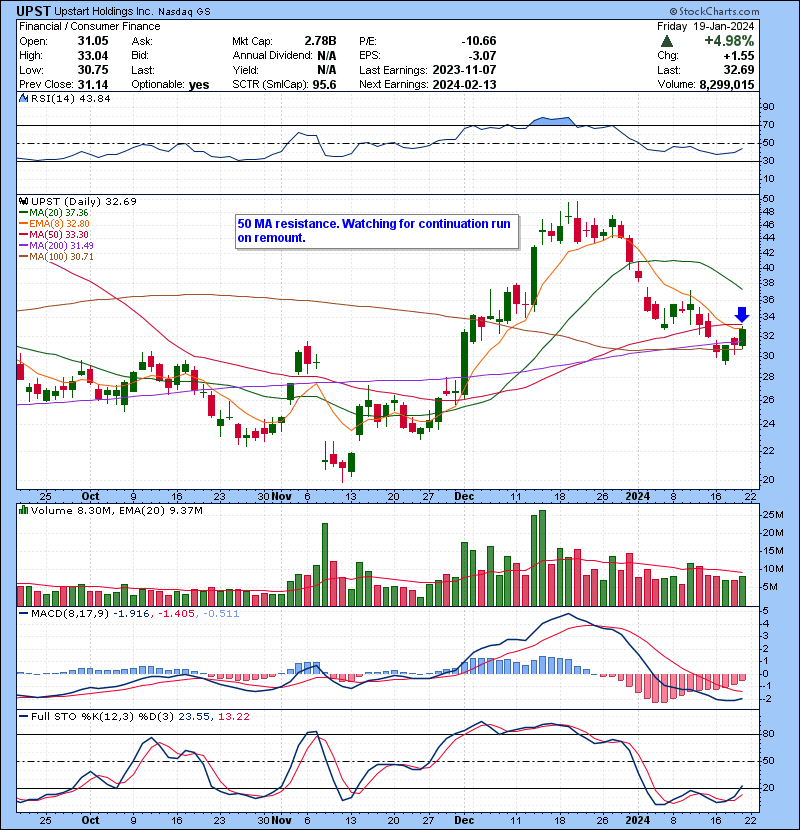Click the Prev Close value 31.14
The height and width of the screenshot is (830, 800).
pyautogui.click(x=93, y=85)
